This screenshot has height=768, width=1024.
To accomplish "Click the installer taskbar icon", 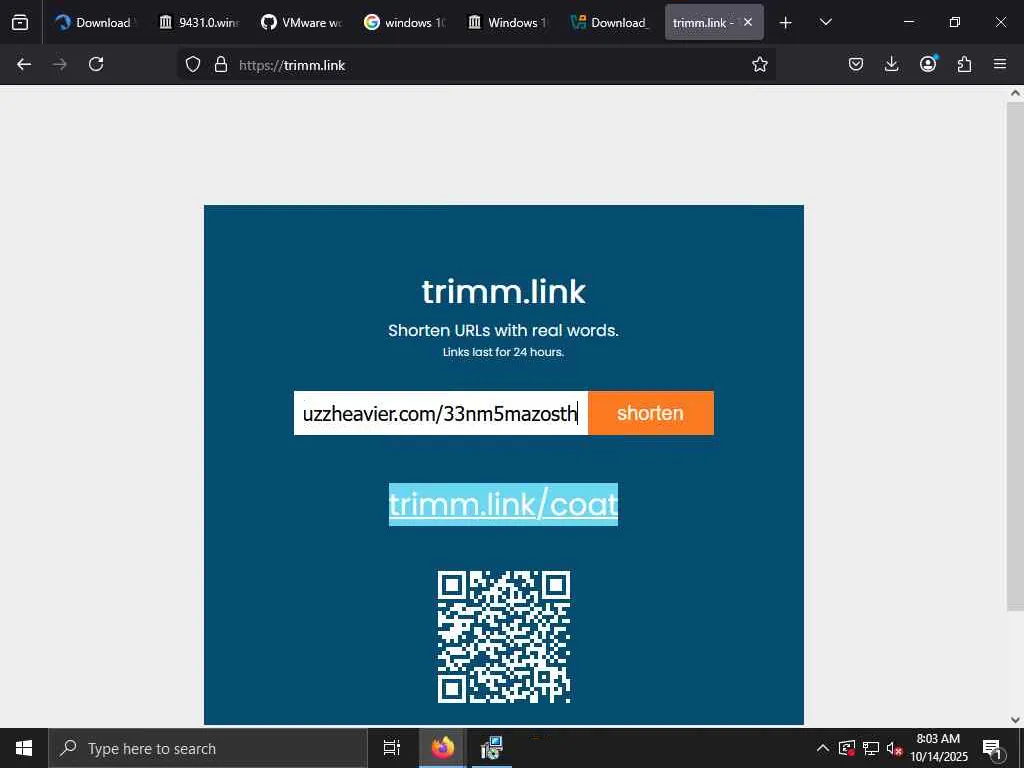I will tap(491, 748).
